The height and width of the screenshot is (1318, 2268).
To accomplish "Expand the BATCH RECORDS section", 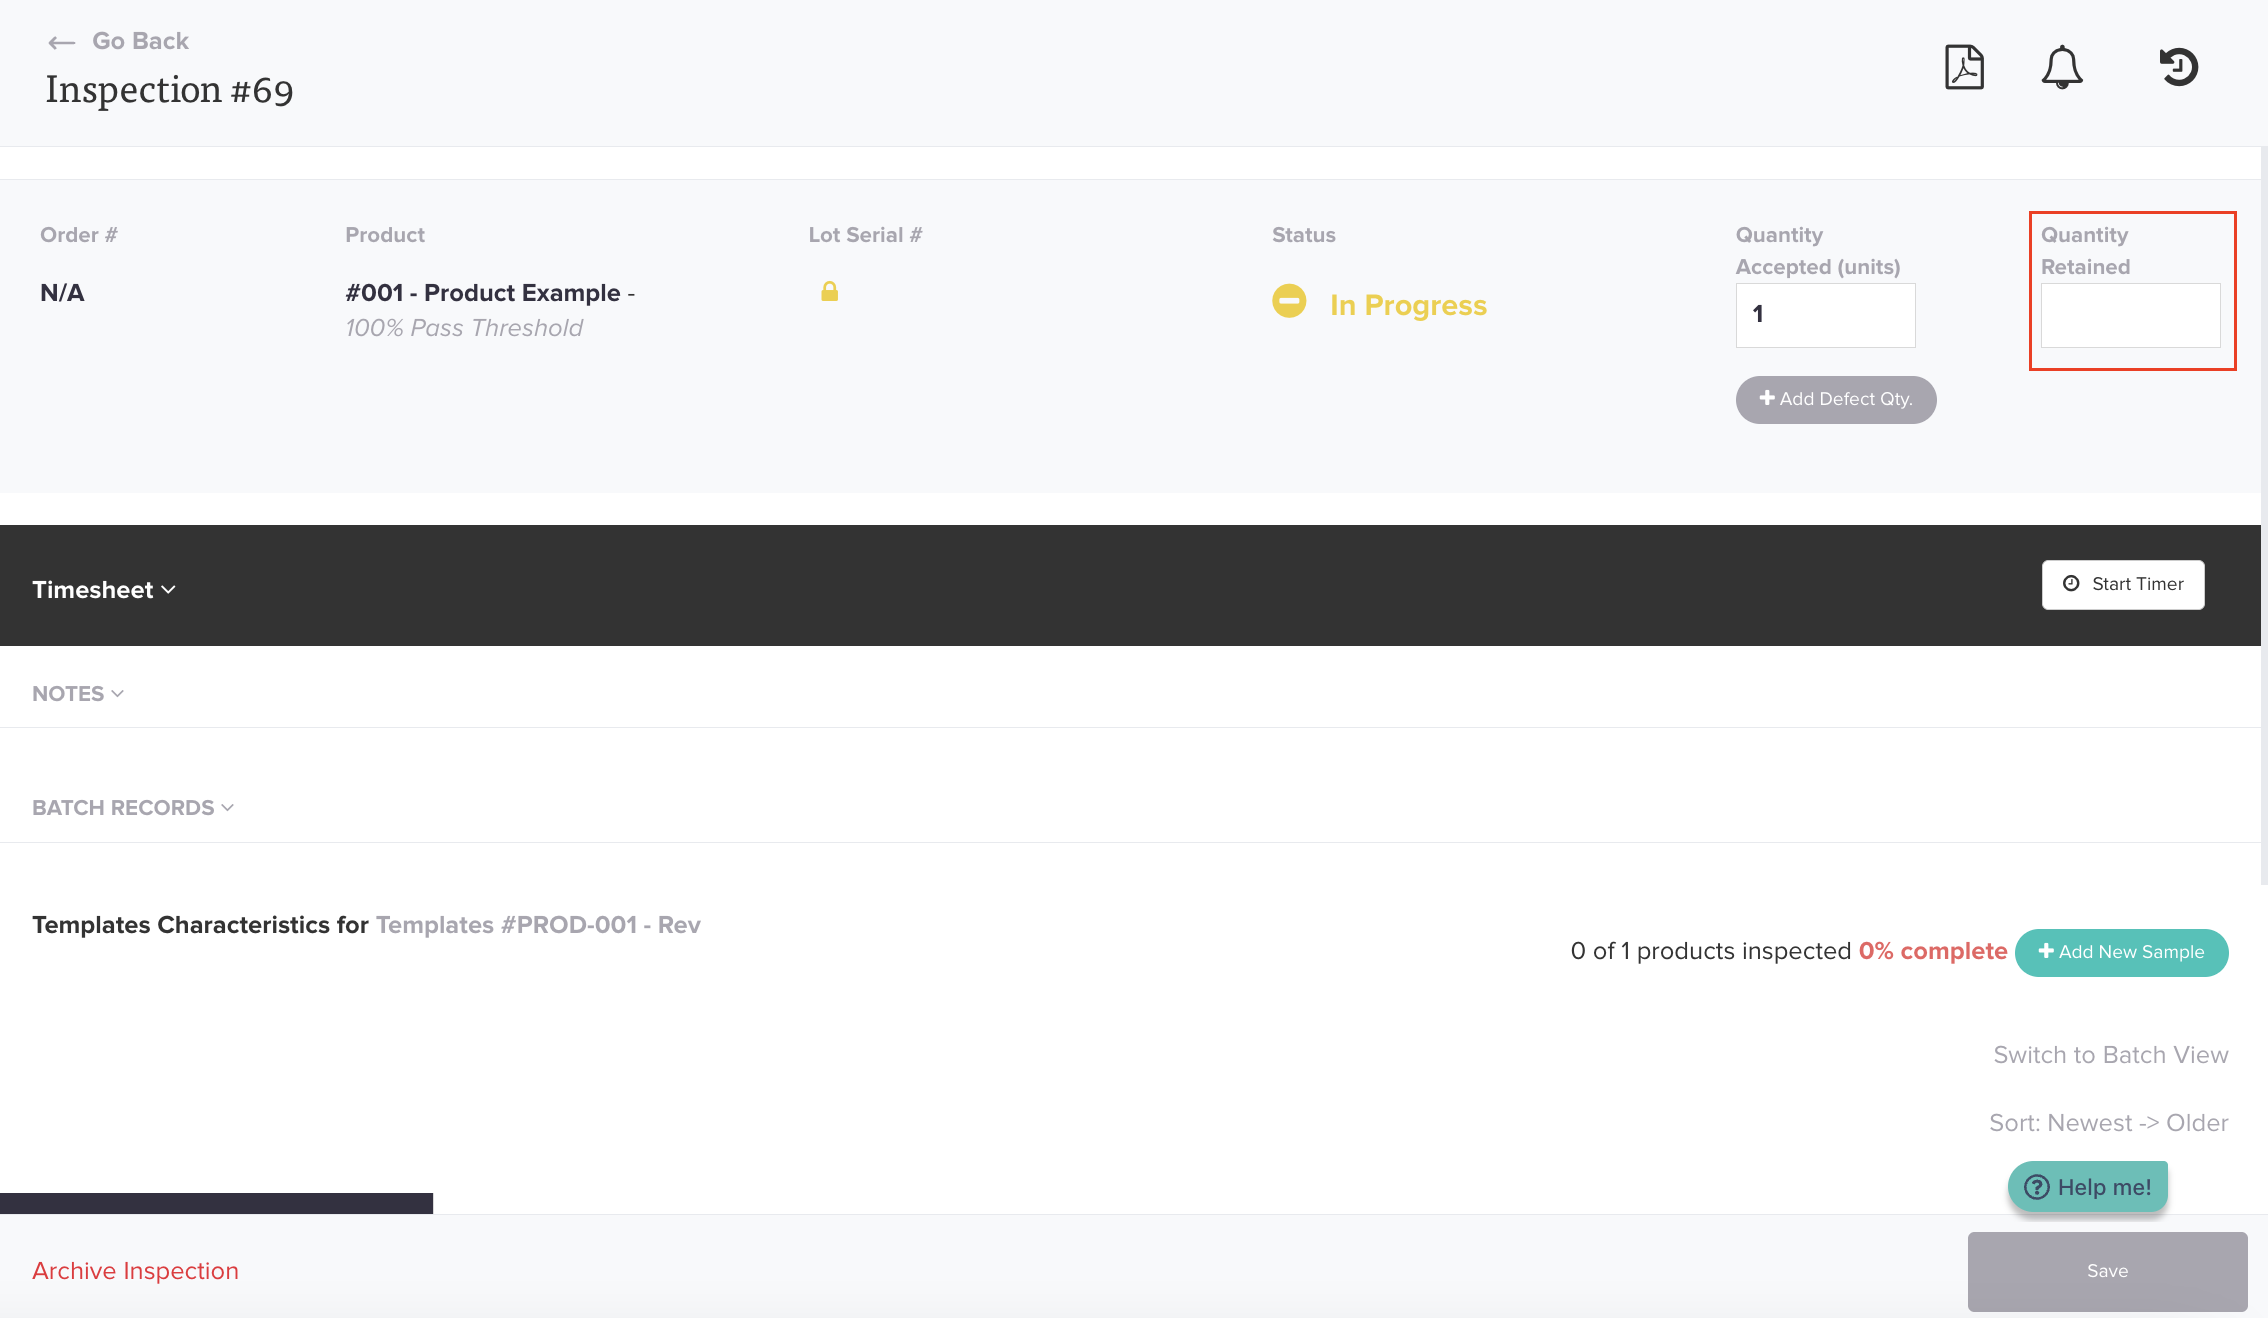I will pos(133,808).
